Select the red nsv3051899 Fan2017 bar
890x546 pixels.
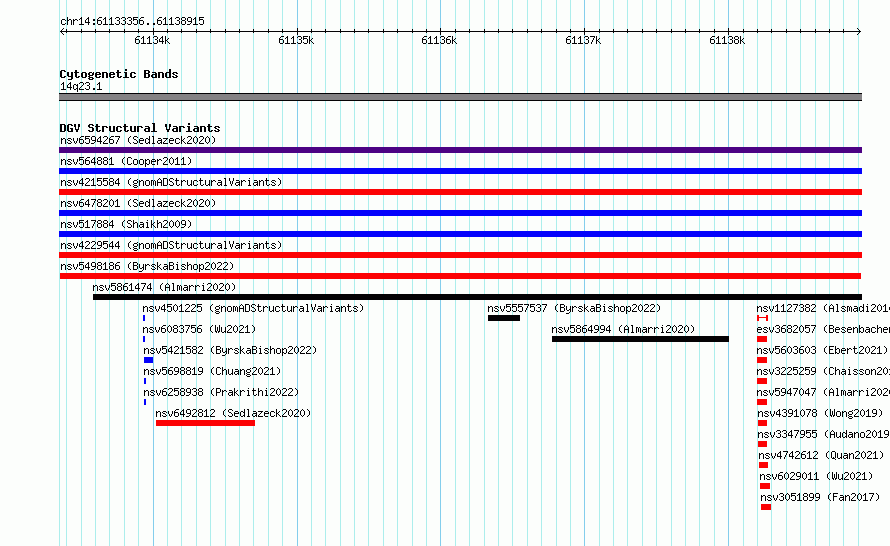766,507
